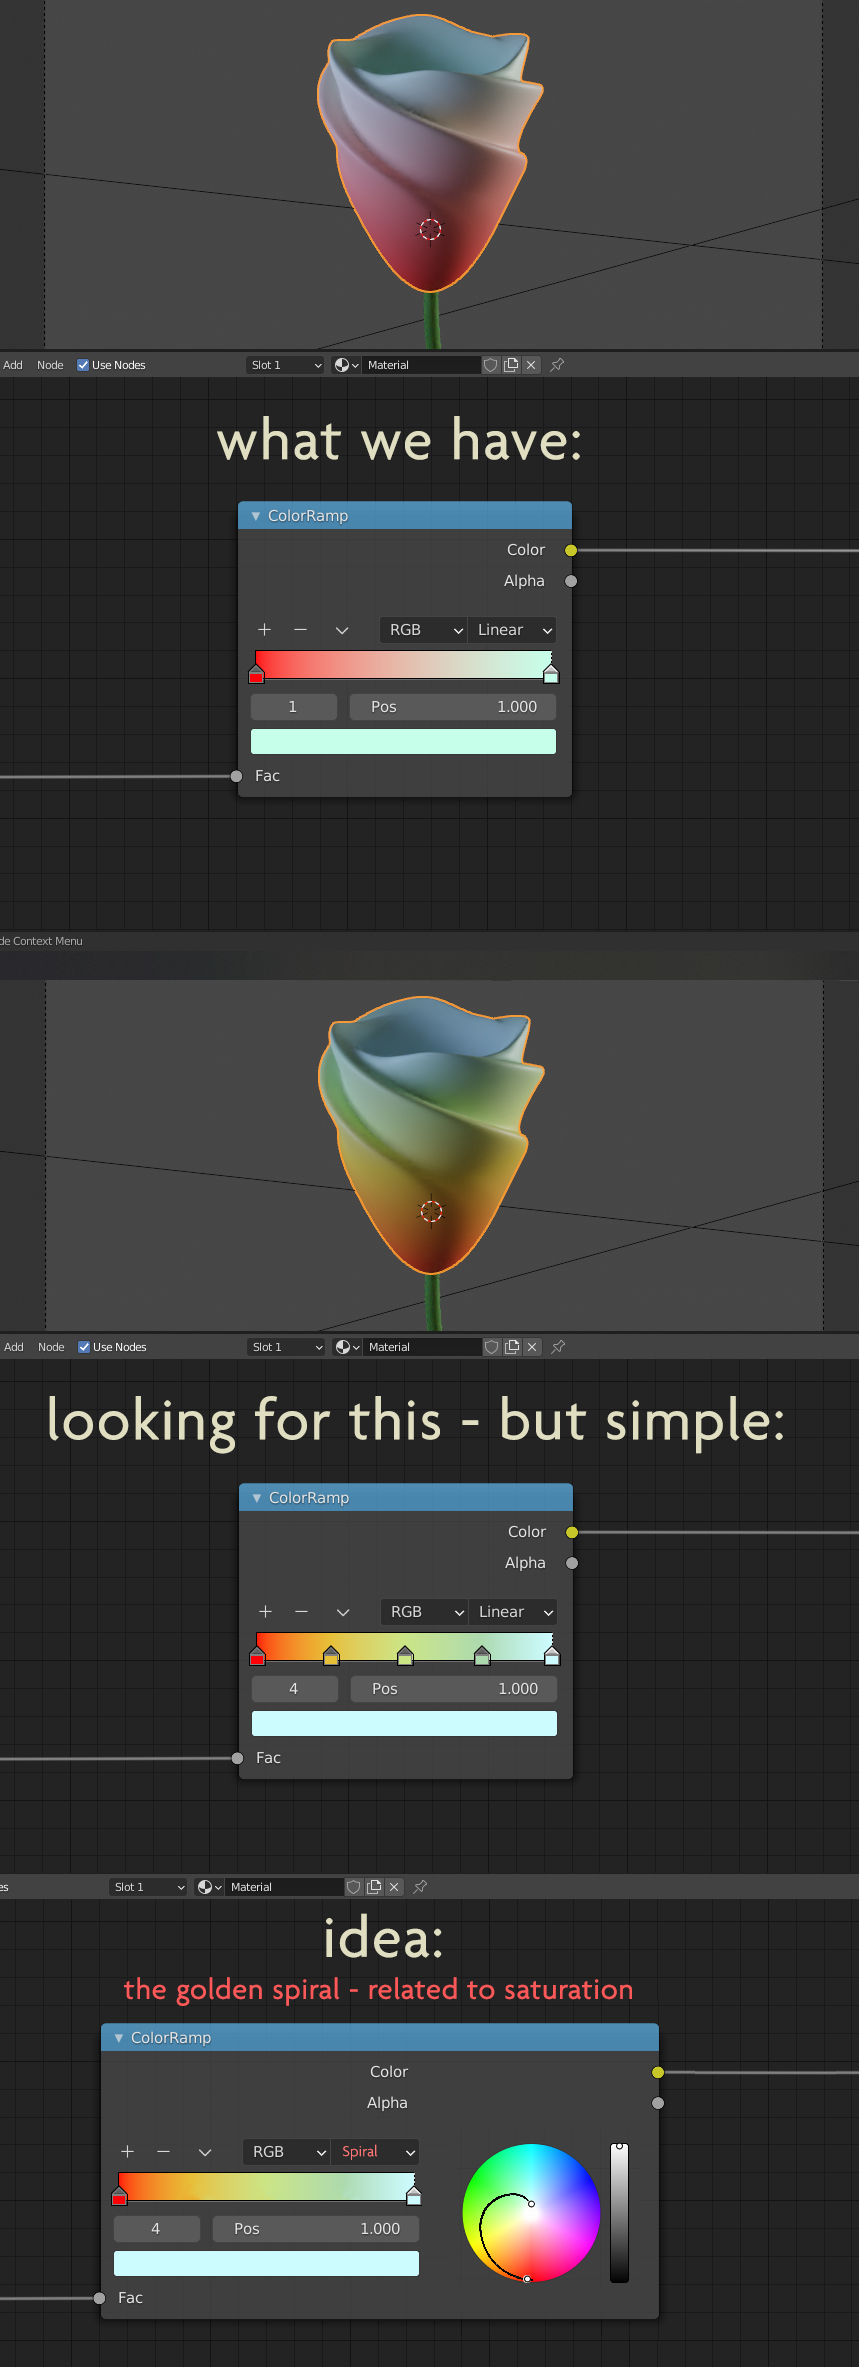Remove a color stop with minus in 'looking for this' ColorRamp

[301, 1612]
